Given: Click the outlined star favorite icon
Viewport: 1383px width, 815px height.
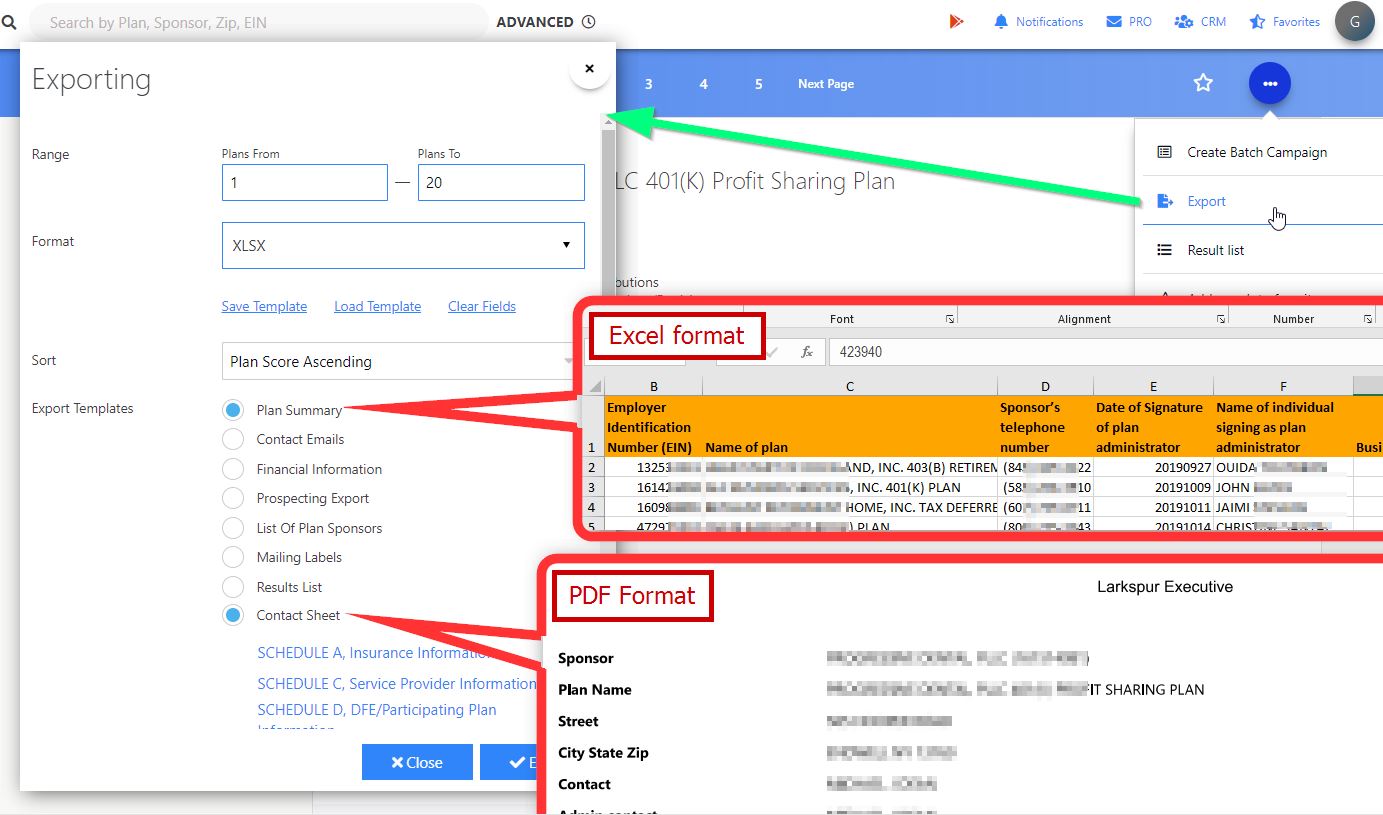Looking at the screenshot, I should pyautogui.click(x=1203, y=84).
